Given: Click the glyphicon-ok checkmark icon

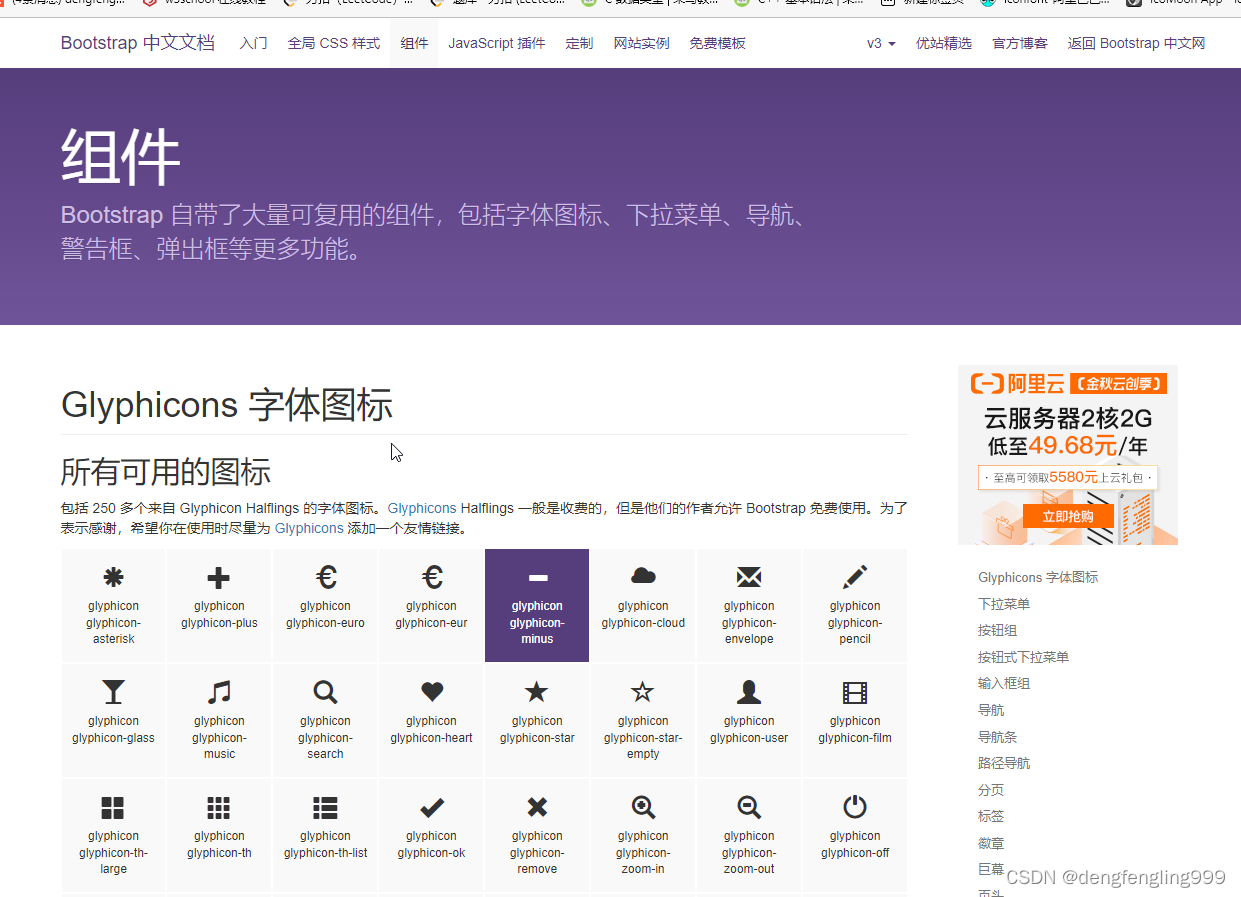Looking at the screenshot, I should coord(432,807).
